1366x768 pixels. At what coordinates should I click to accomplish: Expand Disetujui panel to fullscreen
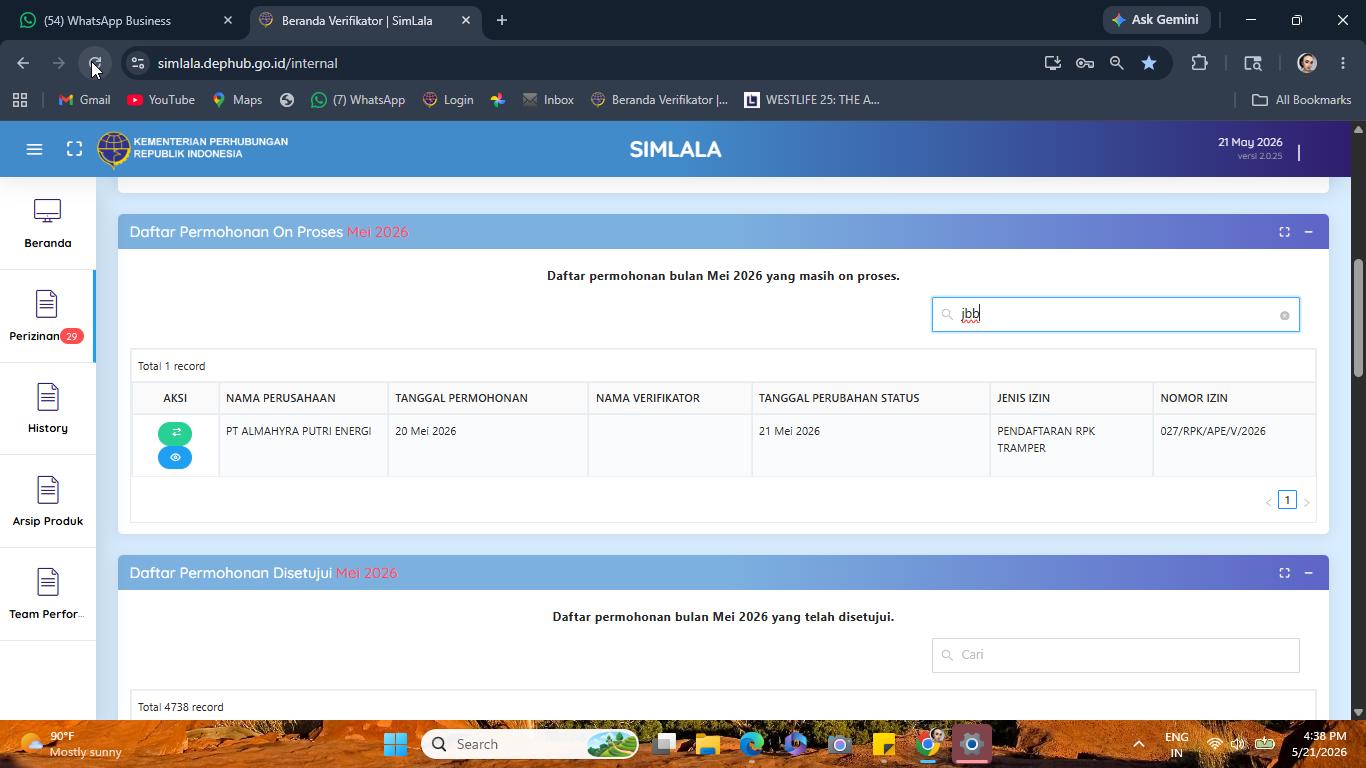click(x=1284, y=573)
